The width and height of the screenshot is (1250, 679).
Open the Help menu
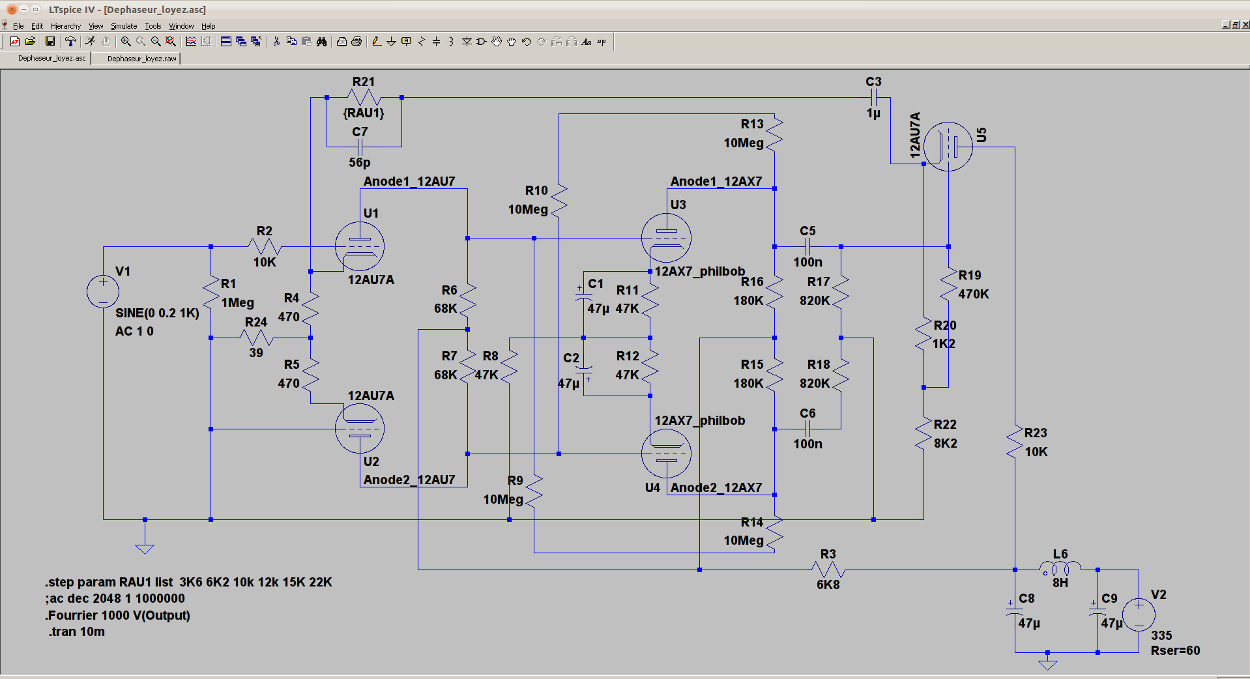tap(208, 25)
